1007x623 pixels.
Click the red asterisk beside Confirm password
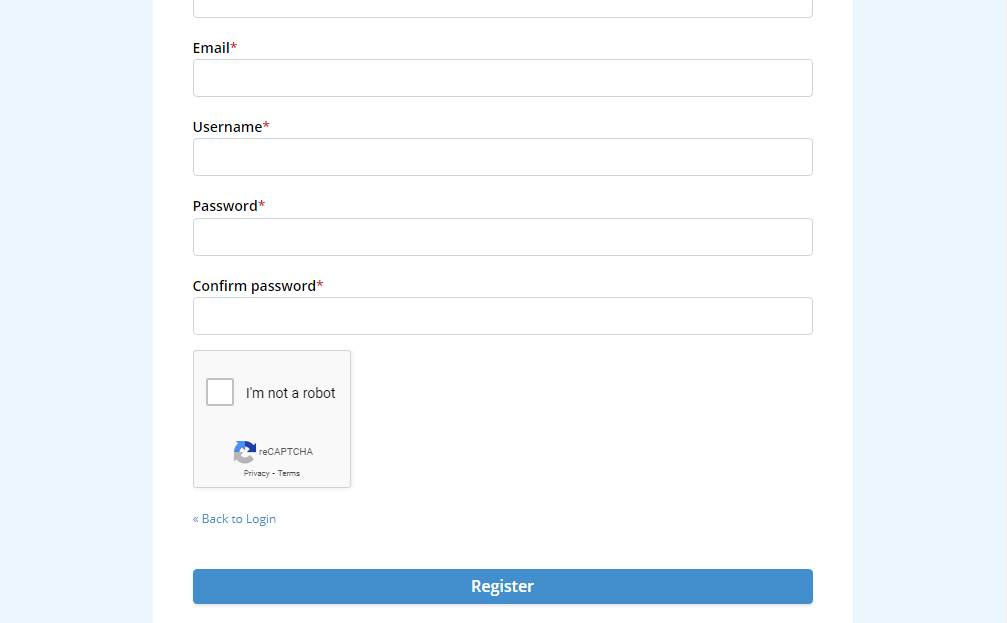pos(320,285)
